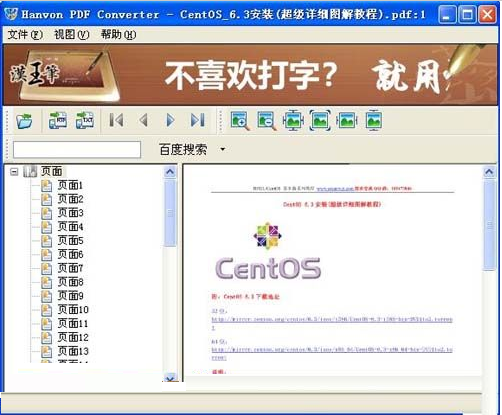Open a PDF file with folder icon

tap(24, 120)
